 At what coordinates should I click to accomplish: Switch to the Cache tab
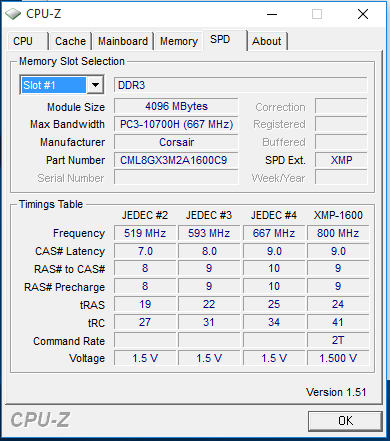70,41
